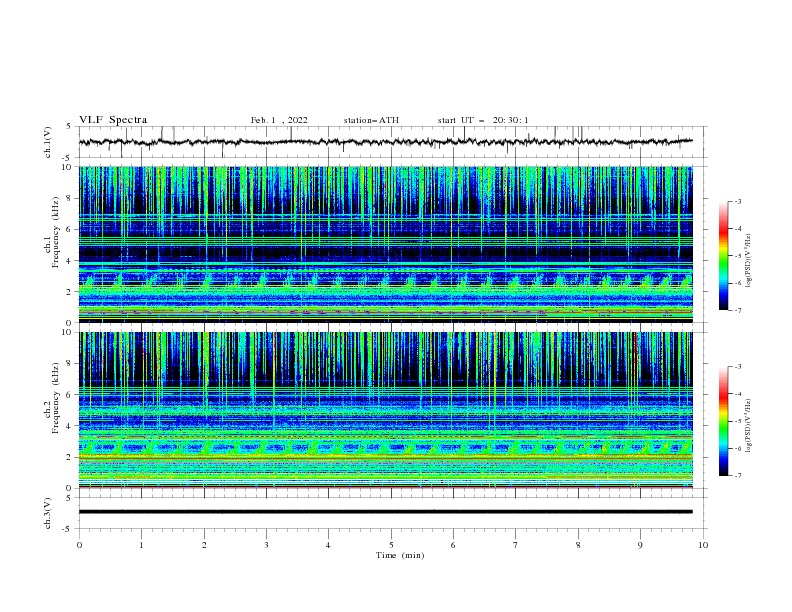Click the "-7" value below ch.2 colorbar
Screen dimensions: 792x612
(x=737, y=475)
